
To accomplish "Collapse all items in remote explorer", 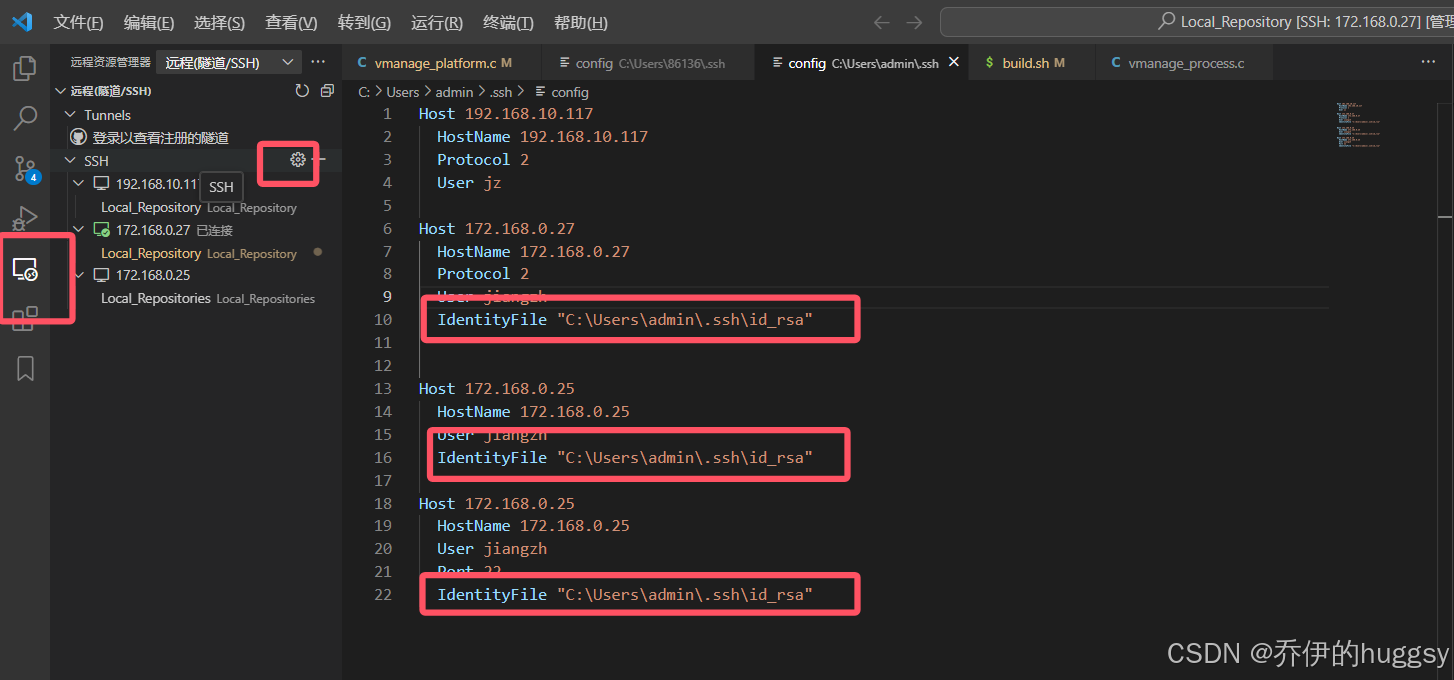I will click(x=326, y=91).
